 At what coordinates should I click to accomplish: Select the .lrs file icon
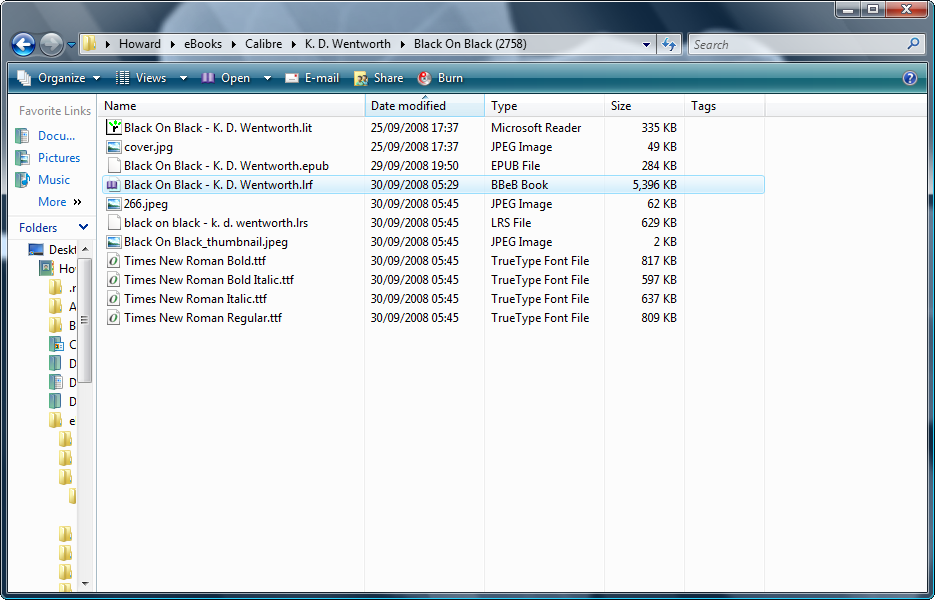tap(114, 222)
